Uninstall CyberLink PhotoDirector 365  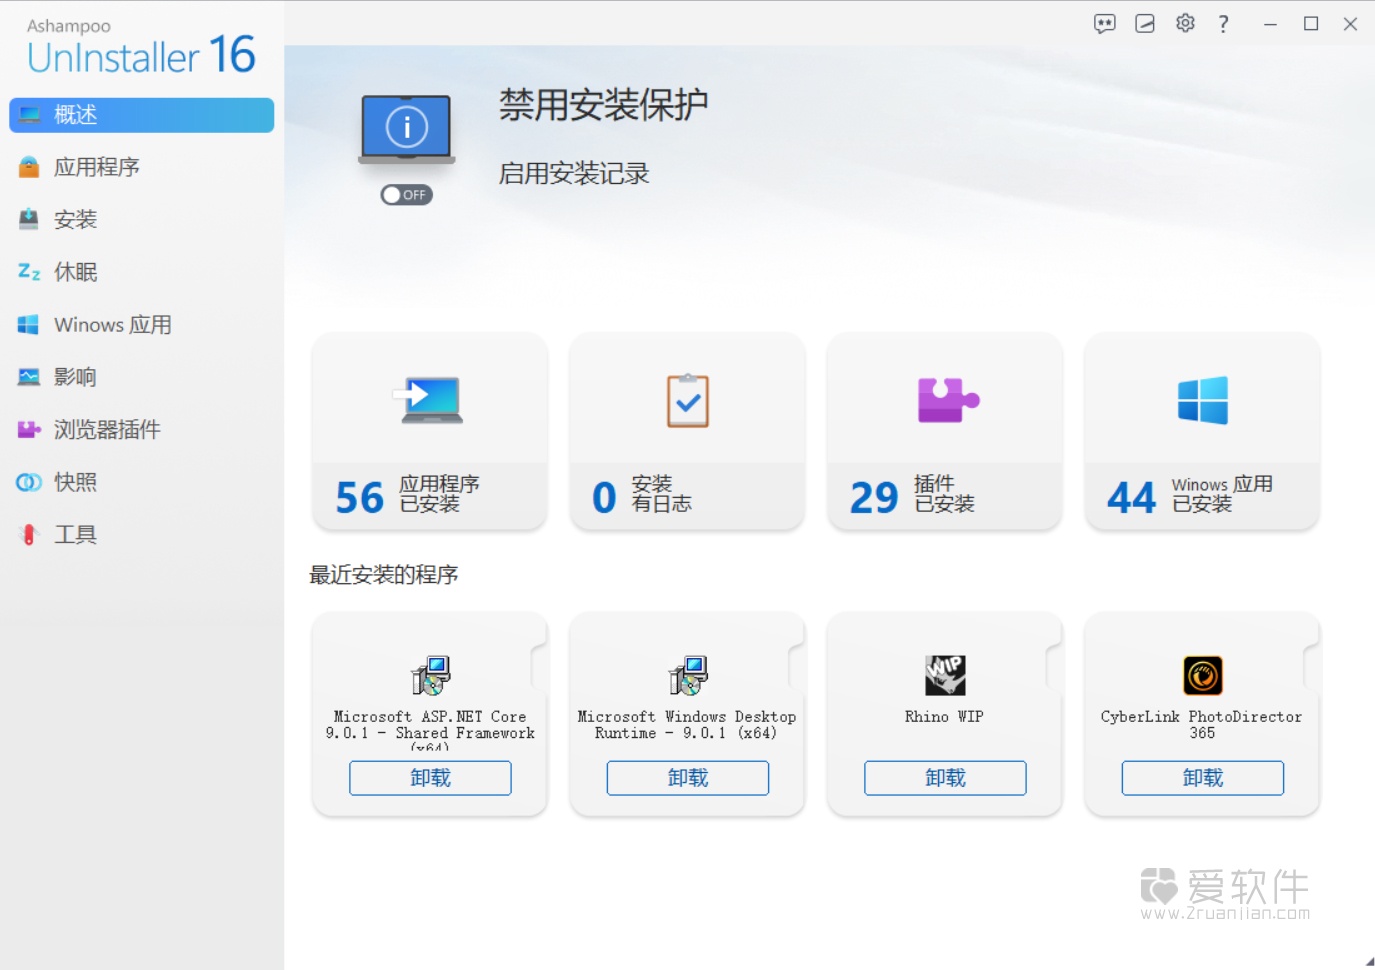click(x=1202, y=778)
